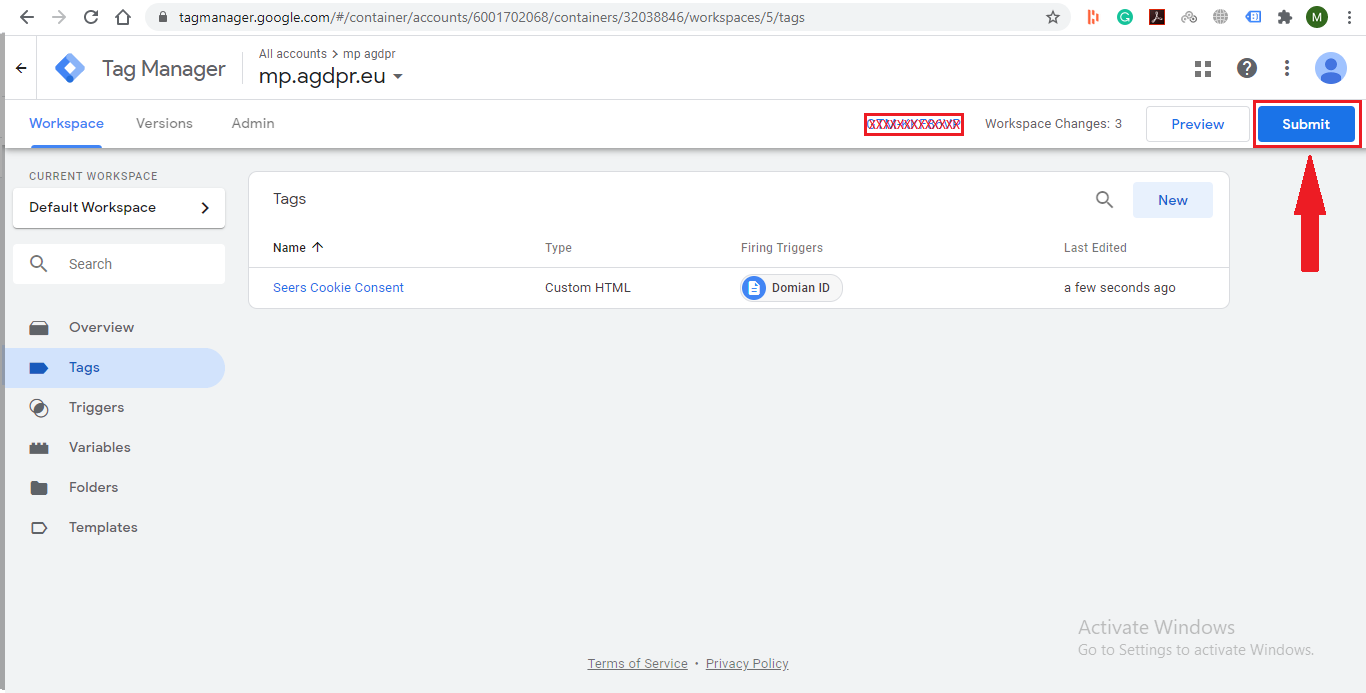
Task: Sort tags by Name column arrow
Action: 318,247
